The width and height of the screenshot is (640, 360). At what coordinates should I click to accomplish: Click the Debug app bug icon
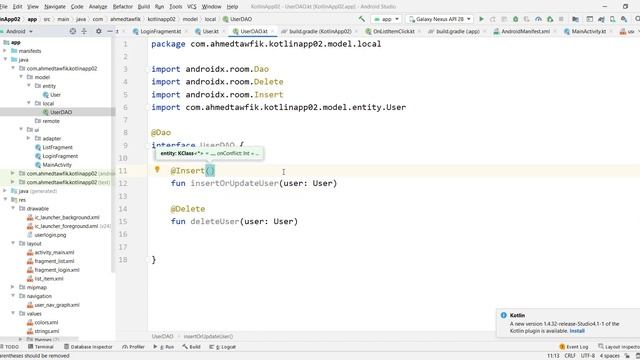[516, 19]
